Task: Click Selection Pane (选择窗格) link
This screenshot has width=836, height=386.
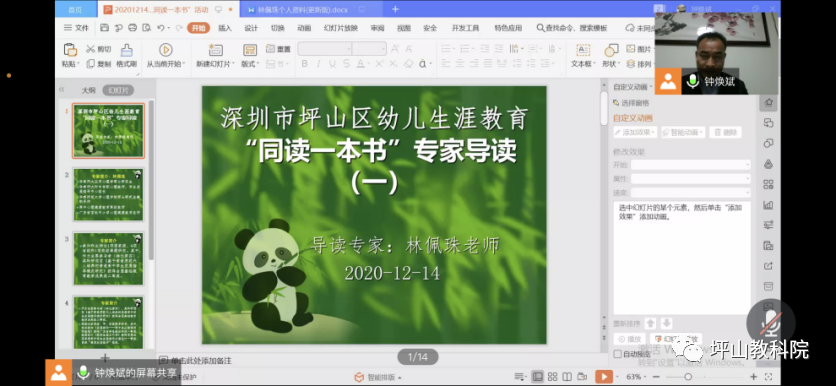Action: point(632,103)
